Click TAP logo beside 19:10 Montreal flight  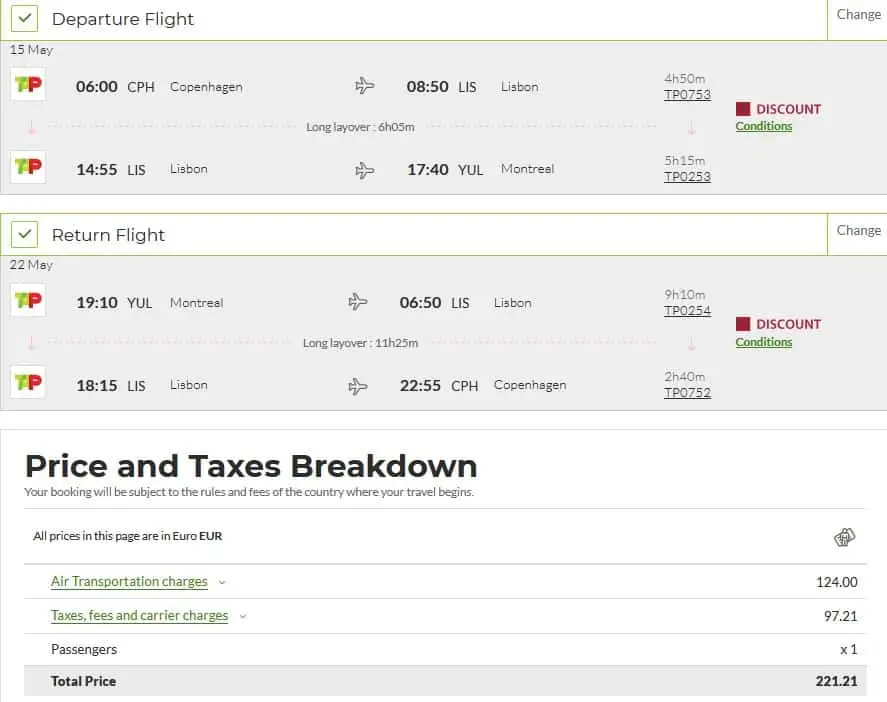click(x=28, y=301)
